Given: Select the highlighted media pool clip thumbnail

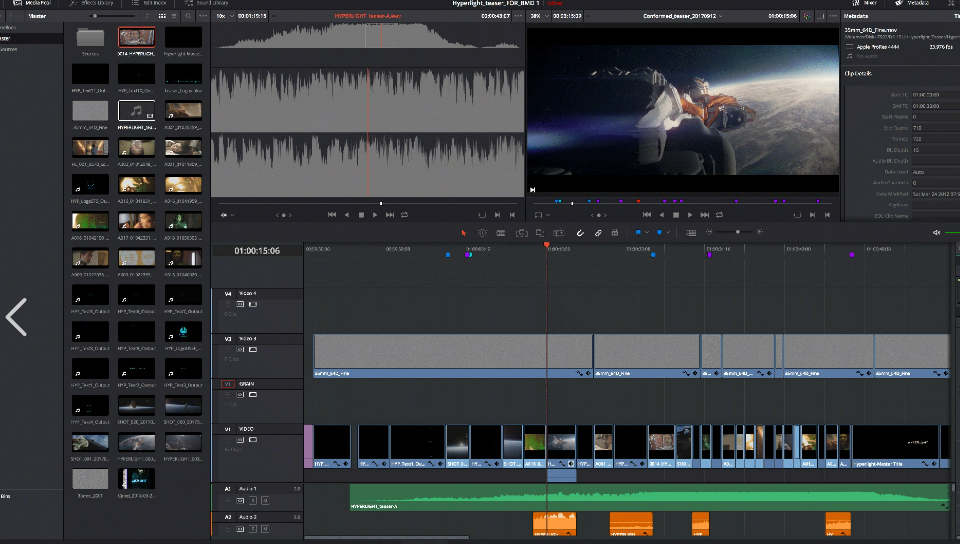Looking at the screenshot, I should pyautogui.click(x=136, y=38).
